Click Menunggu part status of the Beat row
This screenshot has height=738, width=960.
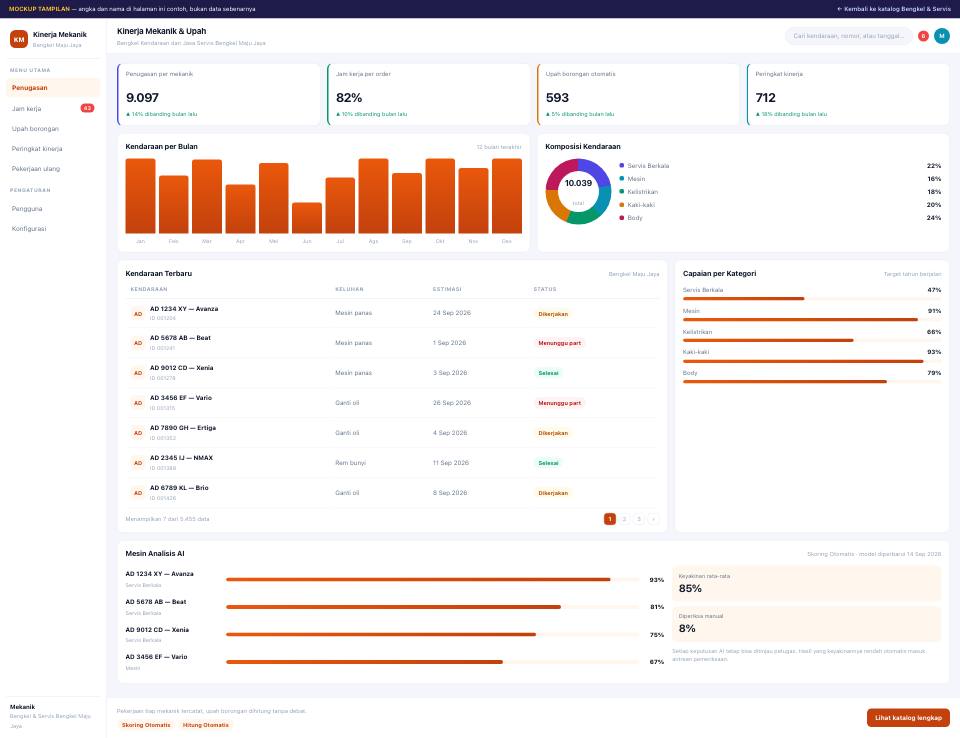click(x=560, y=343)
